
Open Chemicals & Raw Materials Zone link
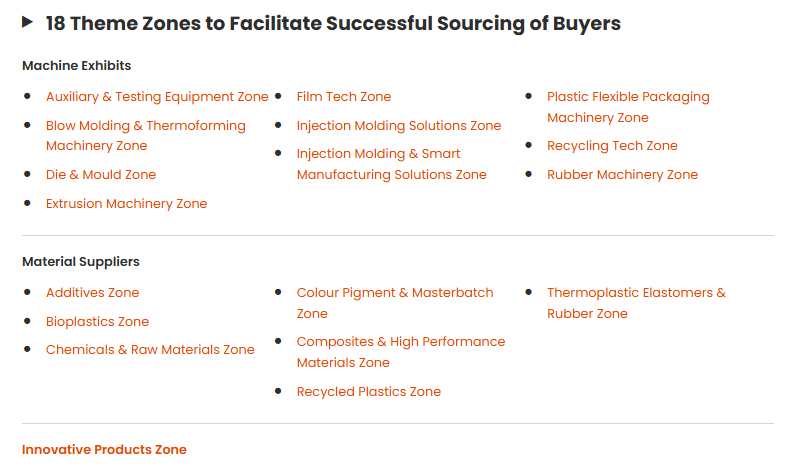[x=150, y=350]
